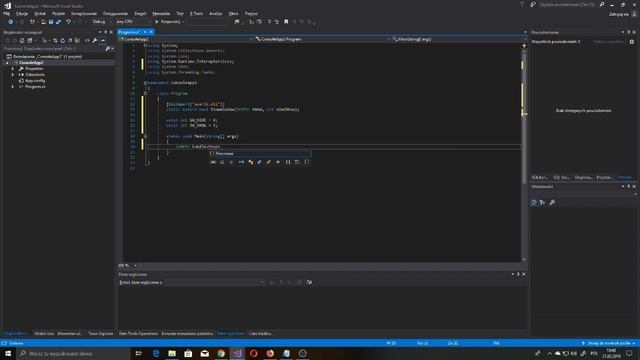Open the Debugowanie menu
The height and width of the screenshot is (360, 640).
[x=116, y=13]
